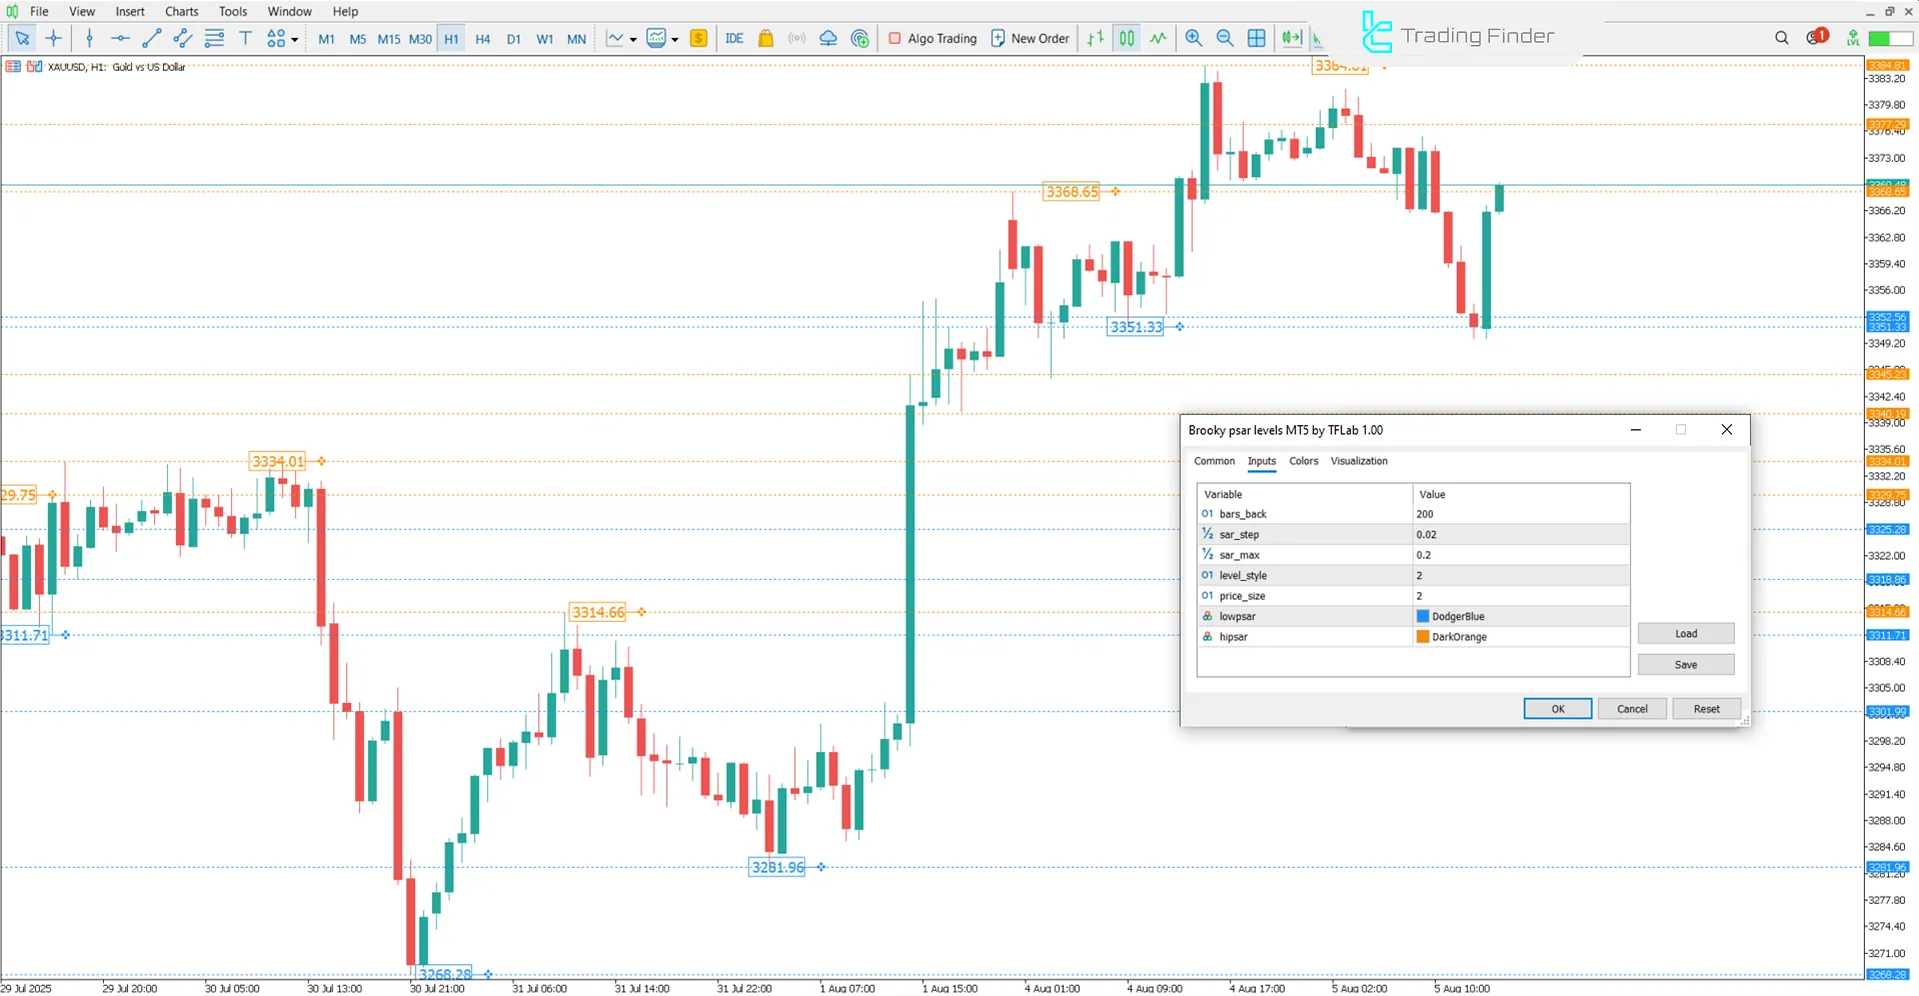The height and width of the screenshot is (996, 1919).
Task: Expand the line chart style dropdown
Action: pos(632,38)
